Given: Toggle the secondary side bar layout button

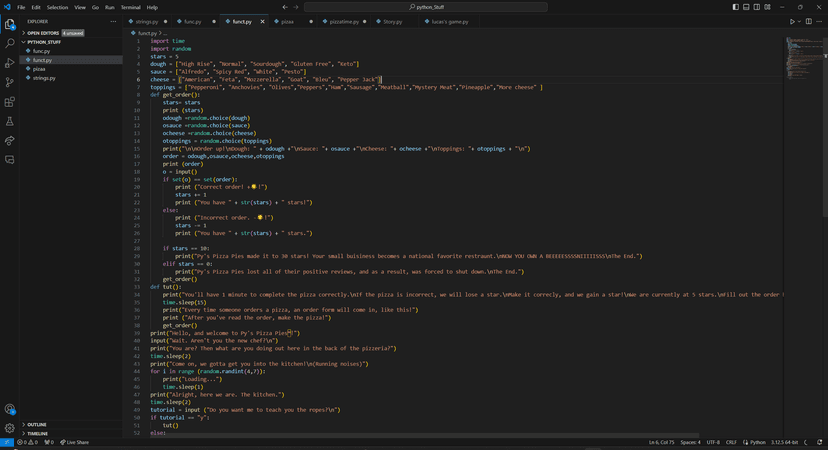Looking at the screenshot, I should pos(756,7).
